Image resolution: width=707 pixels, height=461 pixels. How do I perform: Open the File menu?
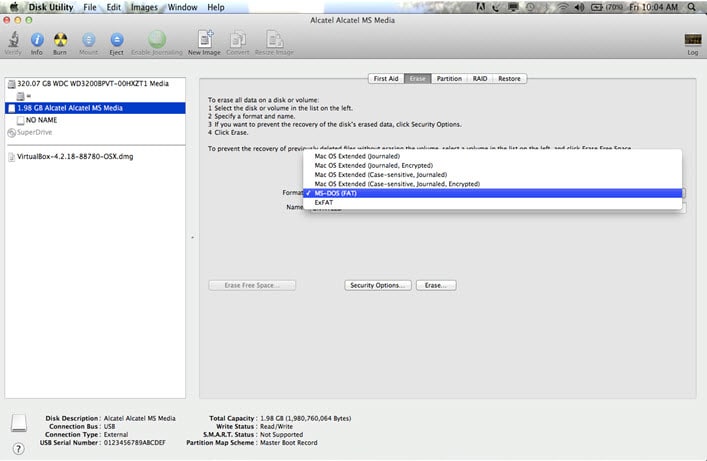(x=90, y=7)
